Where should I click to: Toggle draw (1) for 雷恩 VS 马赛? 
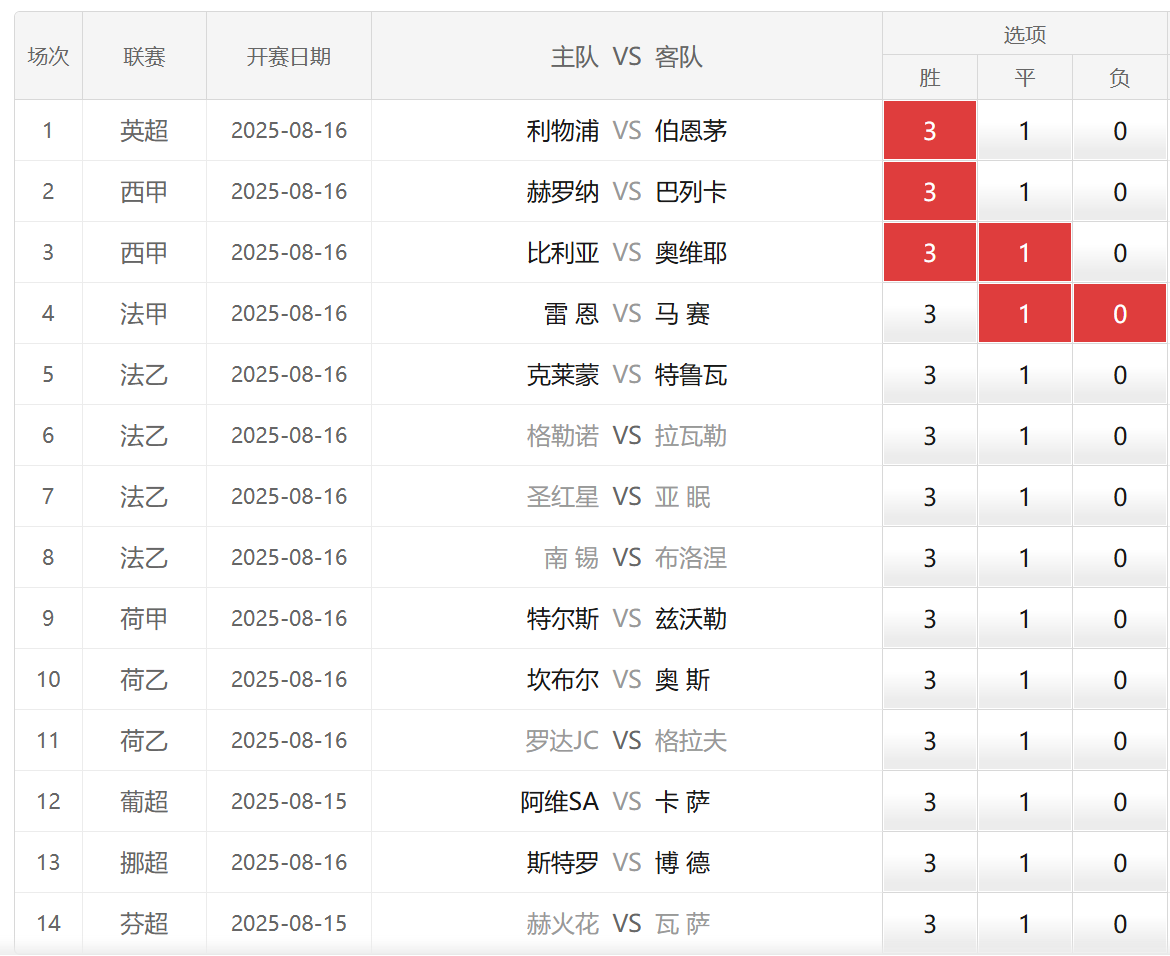1024,313
